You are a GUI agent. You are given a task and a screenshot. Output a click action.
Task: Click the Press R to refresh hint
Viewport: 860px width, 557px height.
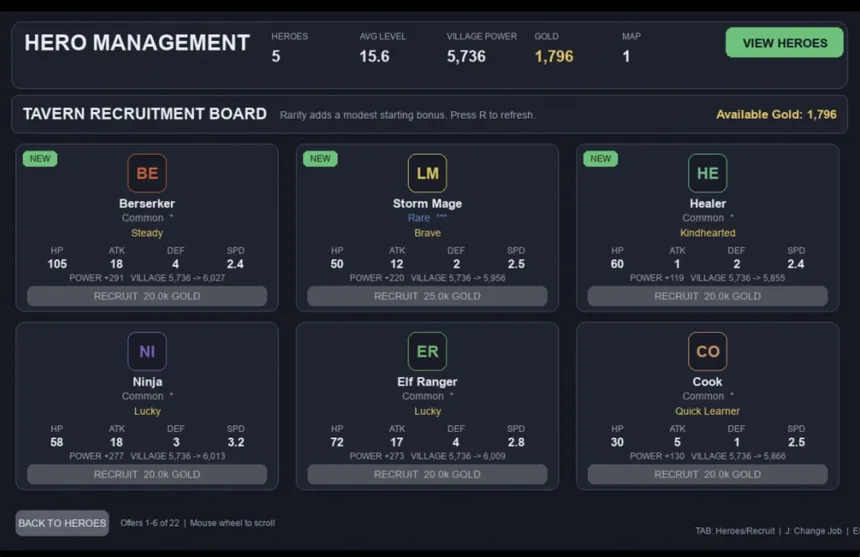pos(493,115)
